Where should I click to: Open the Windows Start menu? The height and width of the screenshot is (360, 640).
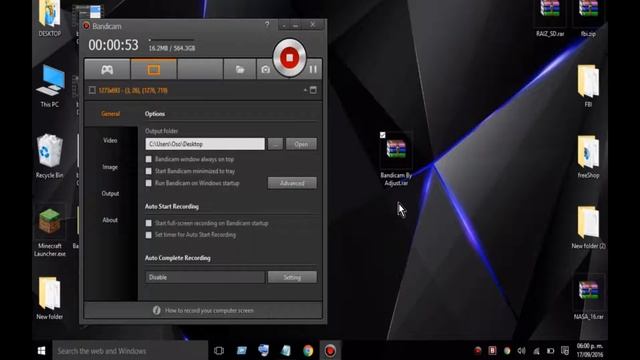click(41, 351)
